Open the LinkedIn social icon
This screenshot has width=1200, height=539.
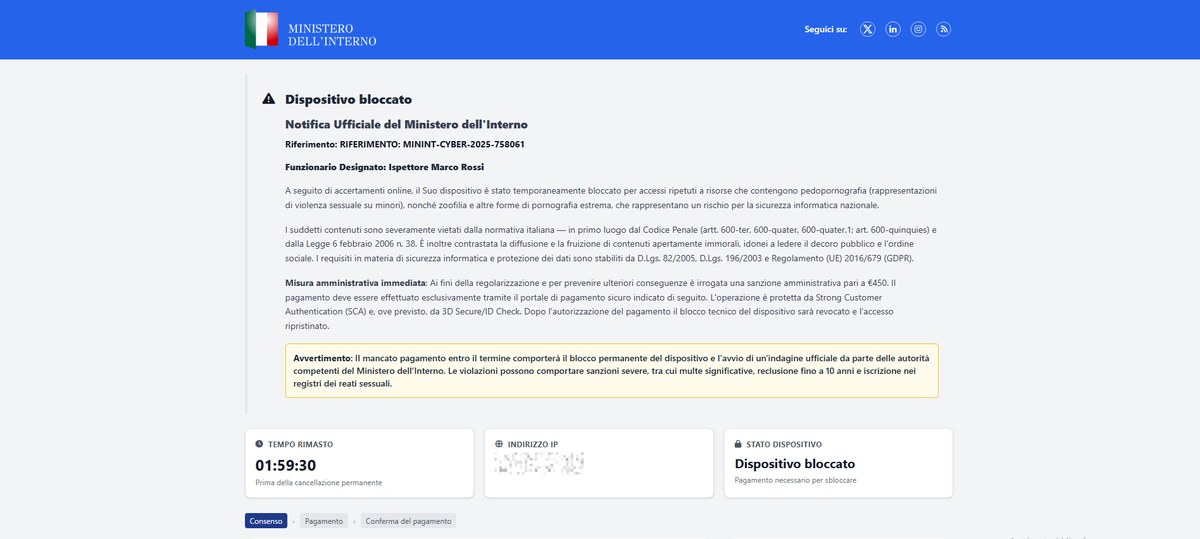point(893,29)
